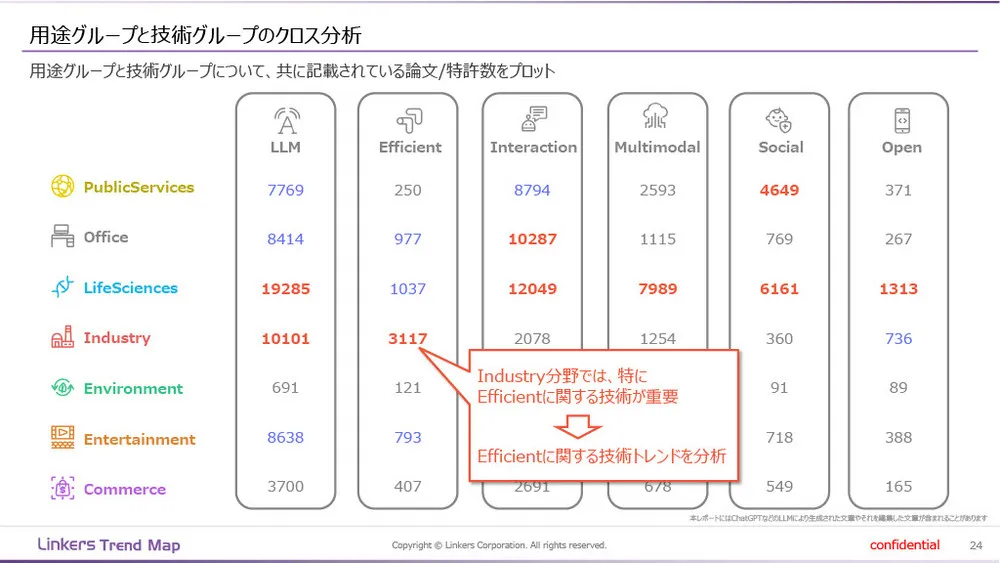Click the LifeSciences DNA icon

(62, 287)
